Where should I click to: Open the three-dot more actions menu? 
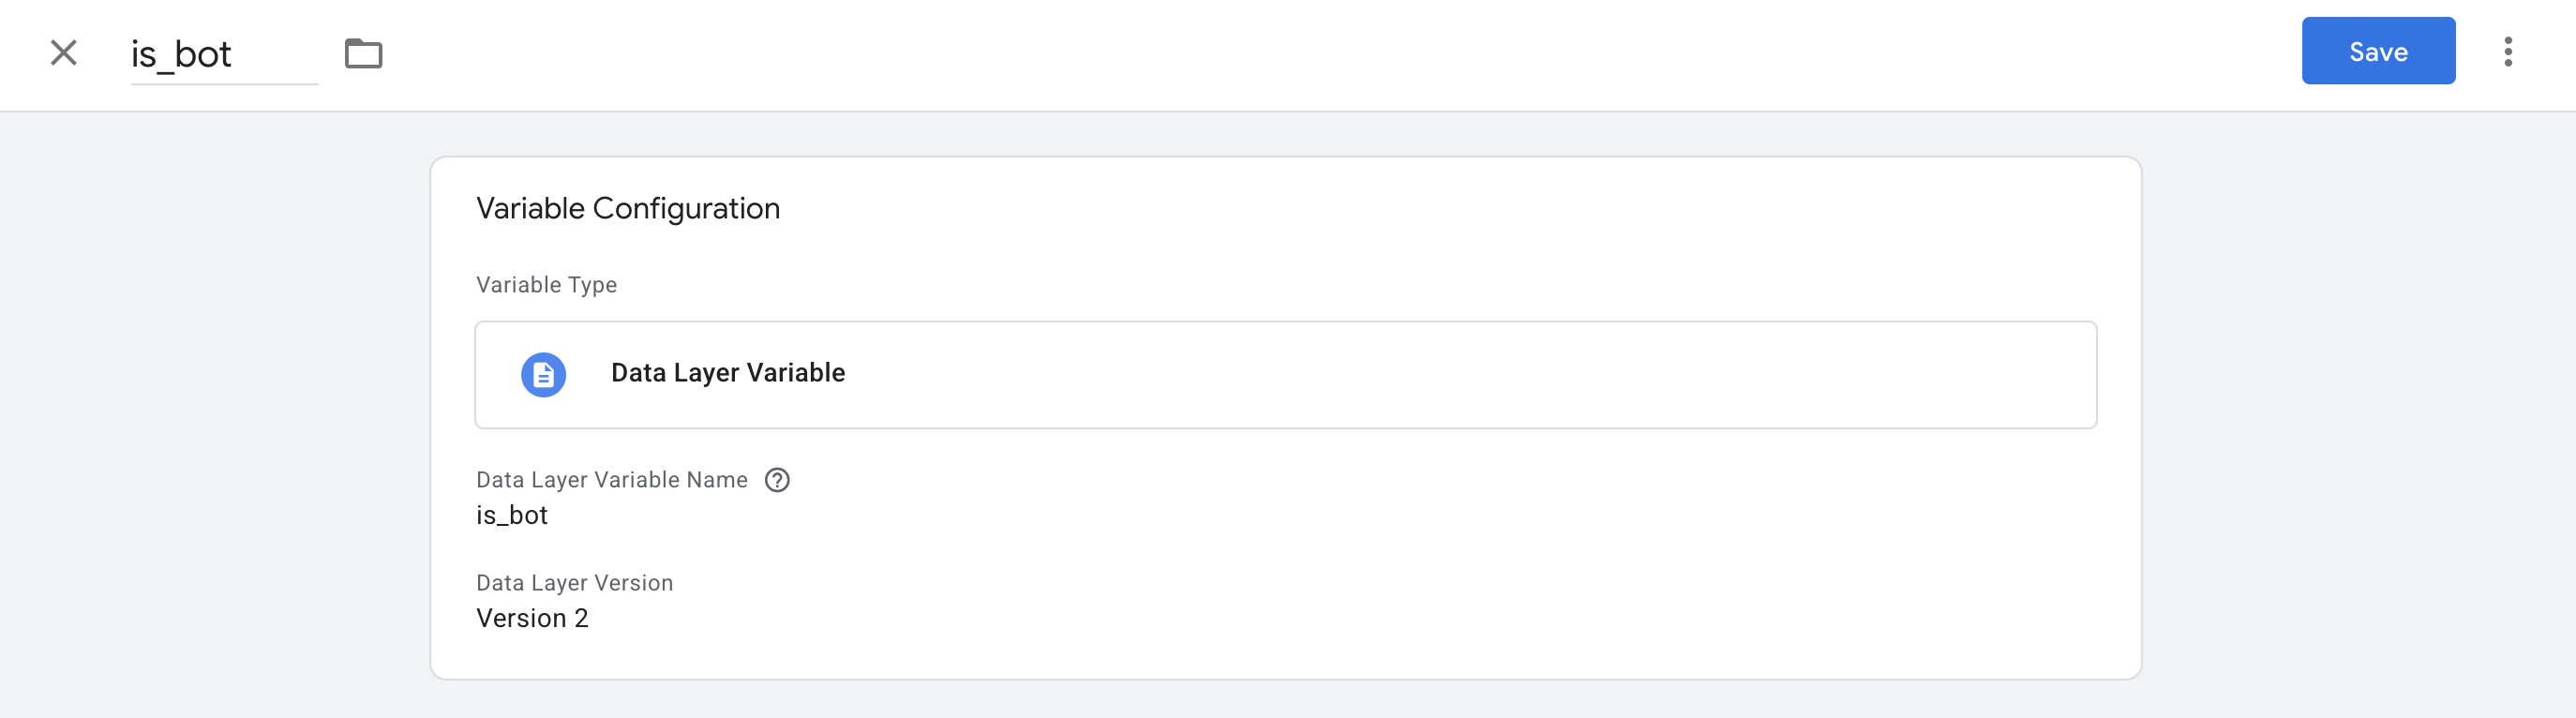2507,51
